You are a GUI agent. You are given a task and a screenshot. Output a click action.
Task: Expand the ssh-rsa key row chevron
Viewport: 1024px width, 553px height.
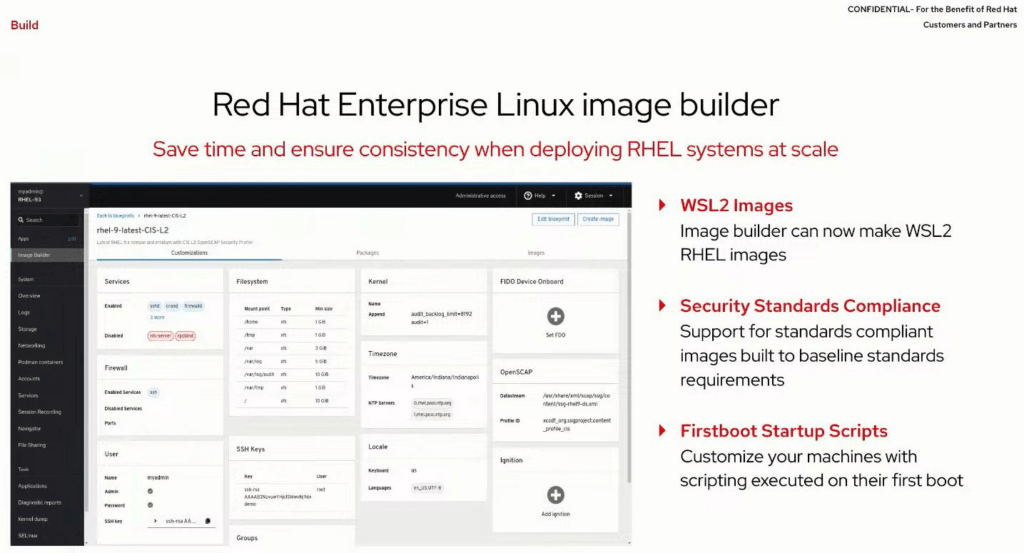tap(155, 521)
